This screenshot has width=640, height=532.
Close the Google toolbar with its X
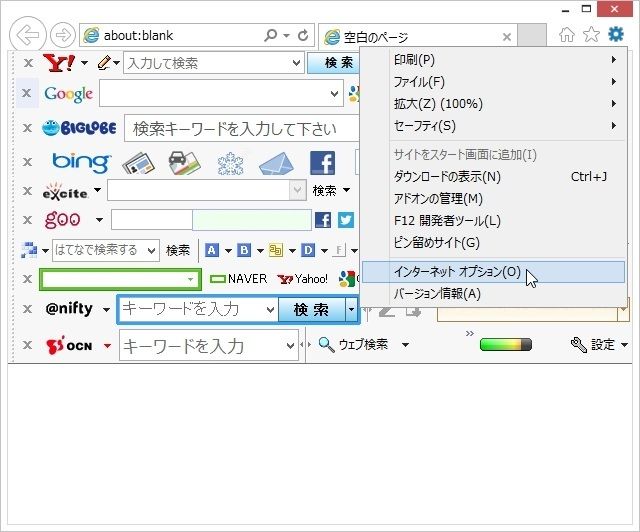tap(27, 93)
